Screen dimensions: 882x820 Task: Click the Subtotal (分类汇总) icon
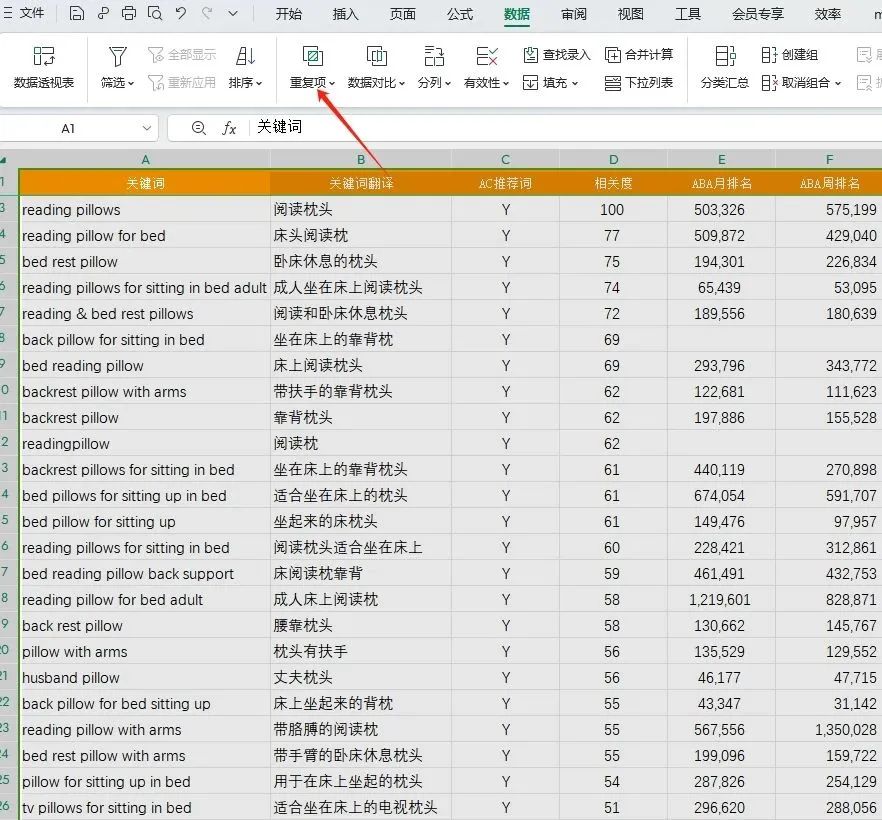pos(725,56)
